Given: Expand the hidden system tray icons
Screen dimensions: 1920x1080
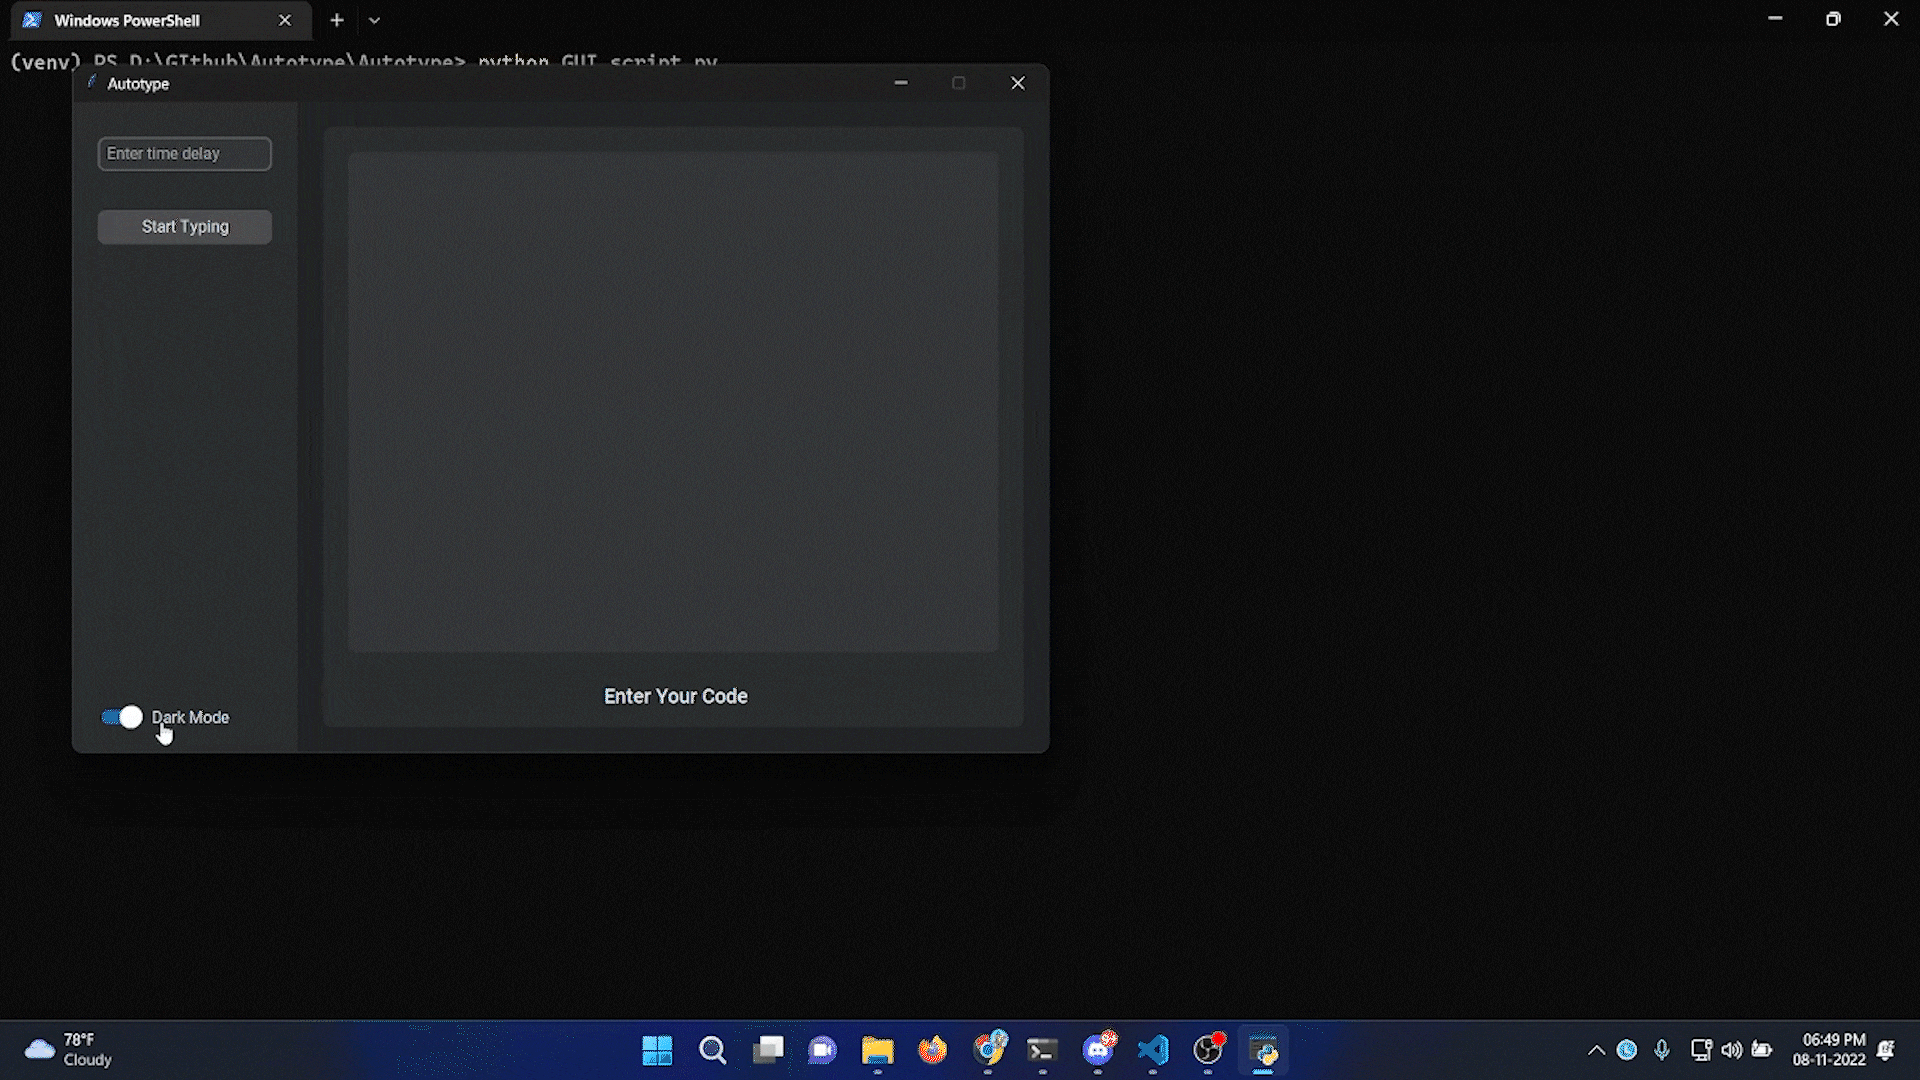Looking at the screenshot, I should pyautogui.click(x=1596, y=1050).
